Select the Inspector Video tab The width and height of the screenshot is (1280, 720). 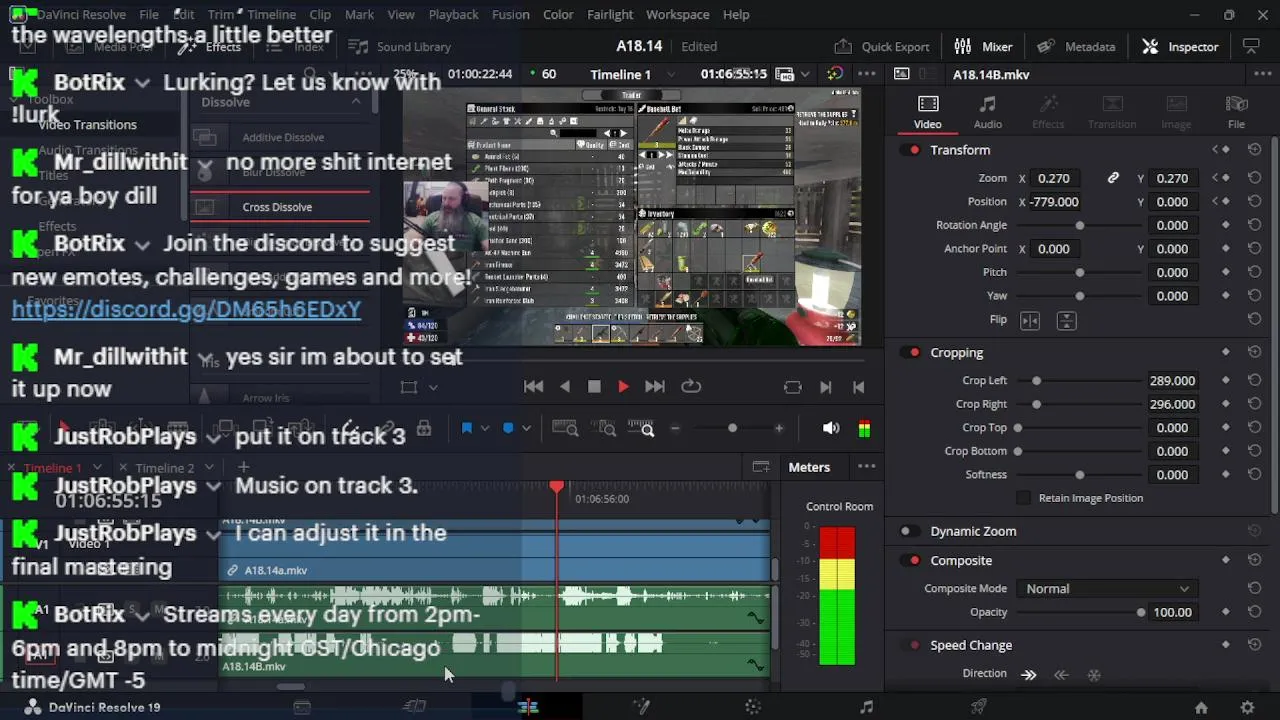point(928,112)
